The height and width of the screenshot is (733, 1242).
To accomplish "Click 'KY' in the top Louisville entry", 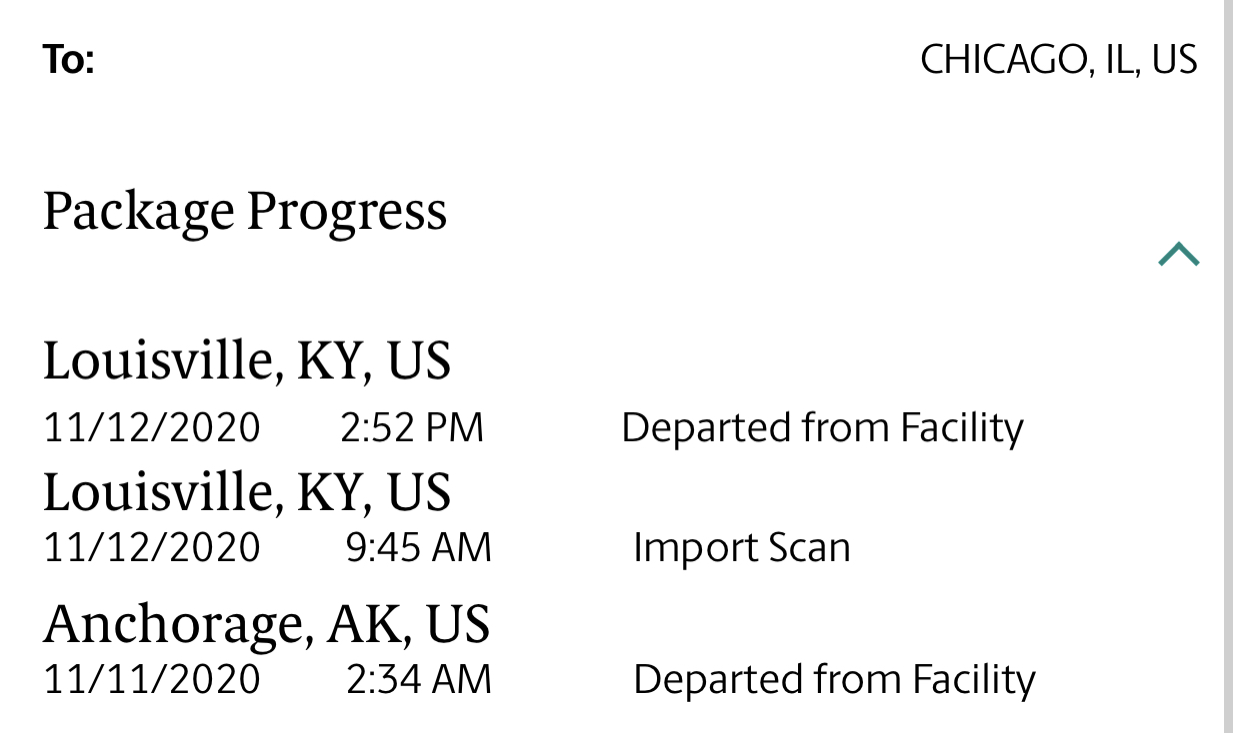I will tap(334, 361).
